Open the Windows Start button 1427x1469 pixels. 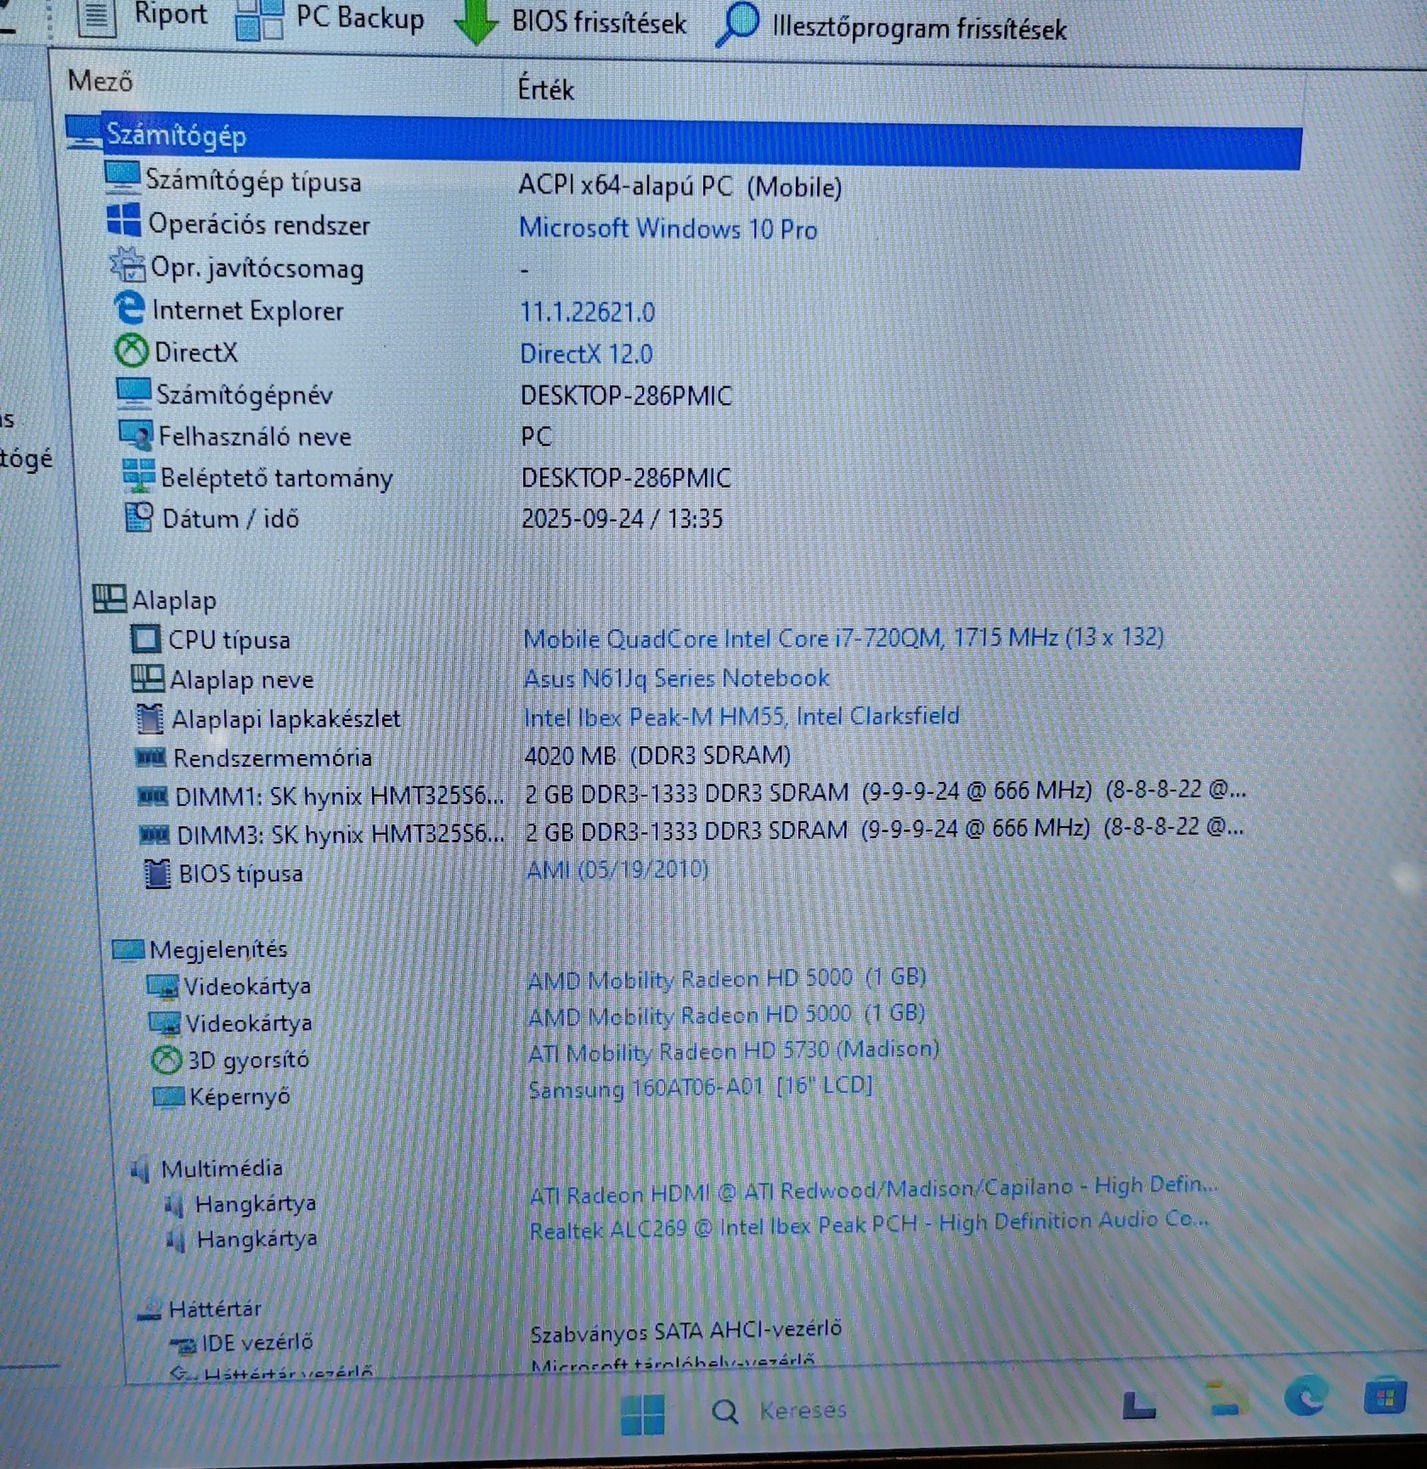pyautogui.click(x=642, y=1414)
